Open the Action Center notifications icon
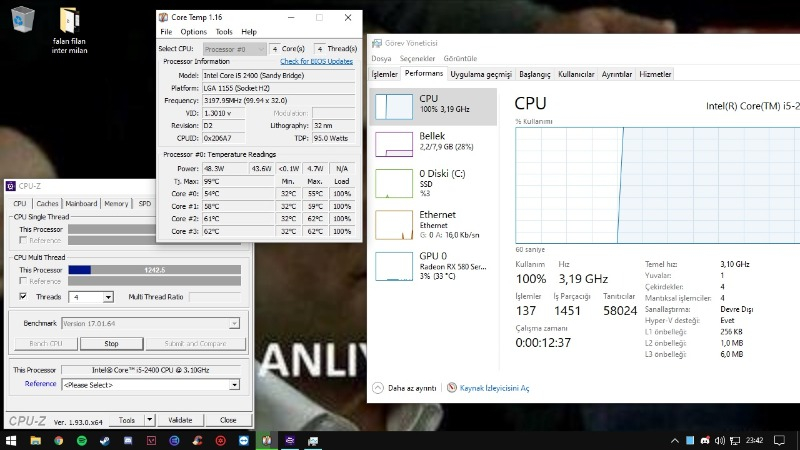This screenshot has width=800, height=450. click(779, 440)
